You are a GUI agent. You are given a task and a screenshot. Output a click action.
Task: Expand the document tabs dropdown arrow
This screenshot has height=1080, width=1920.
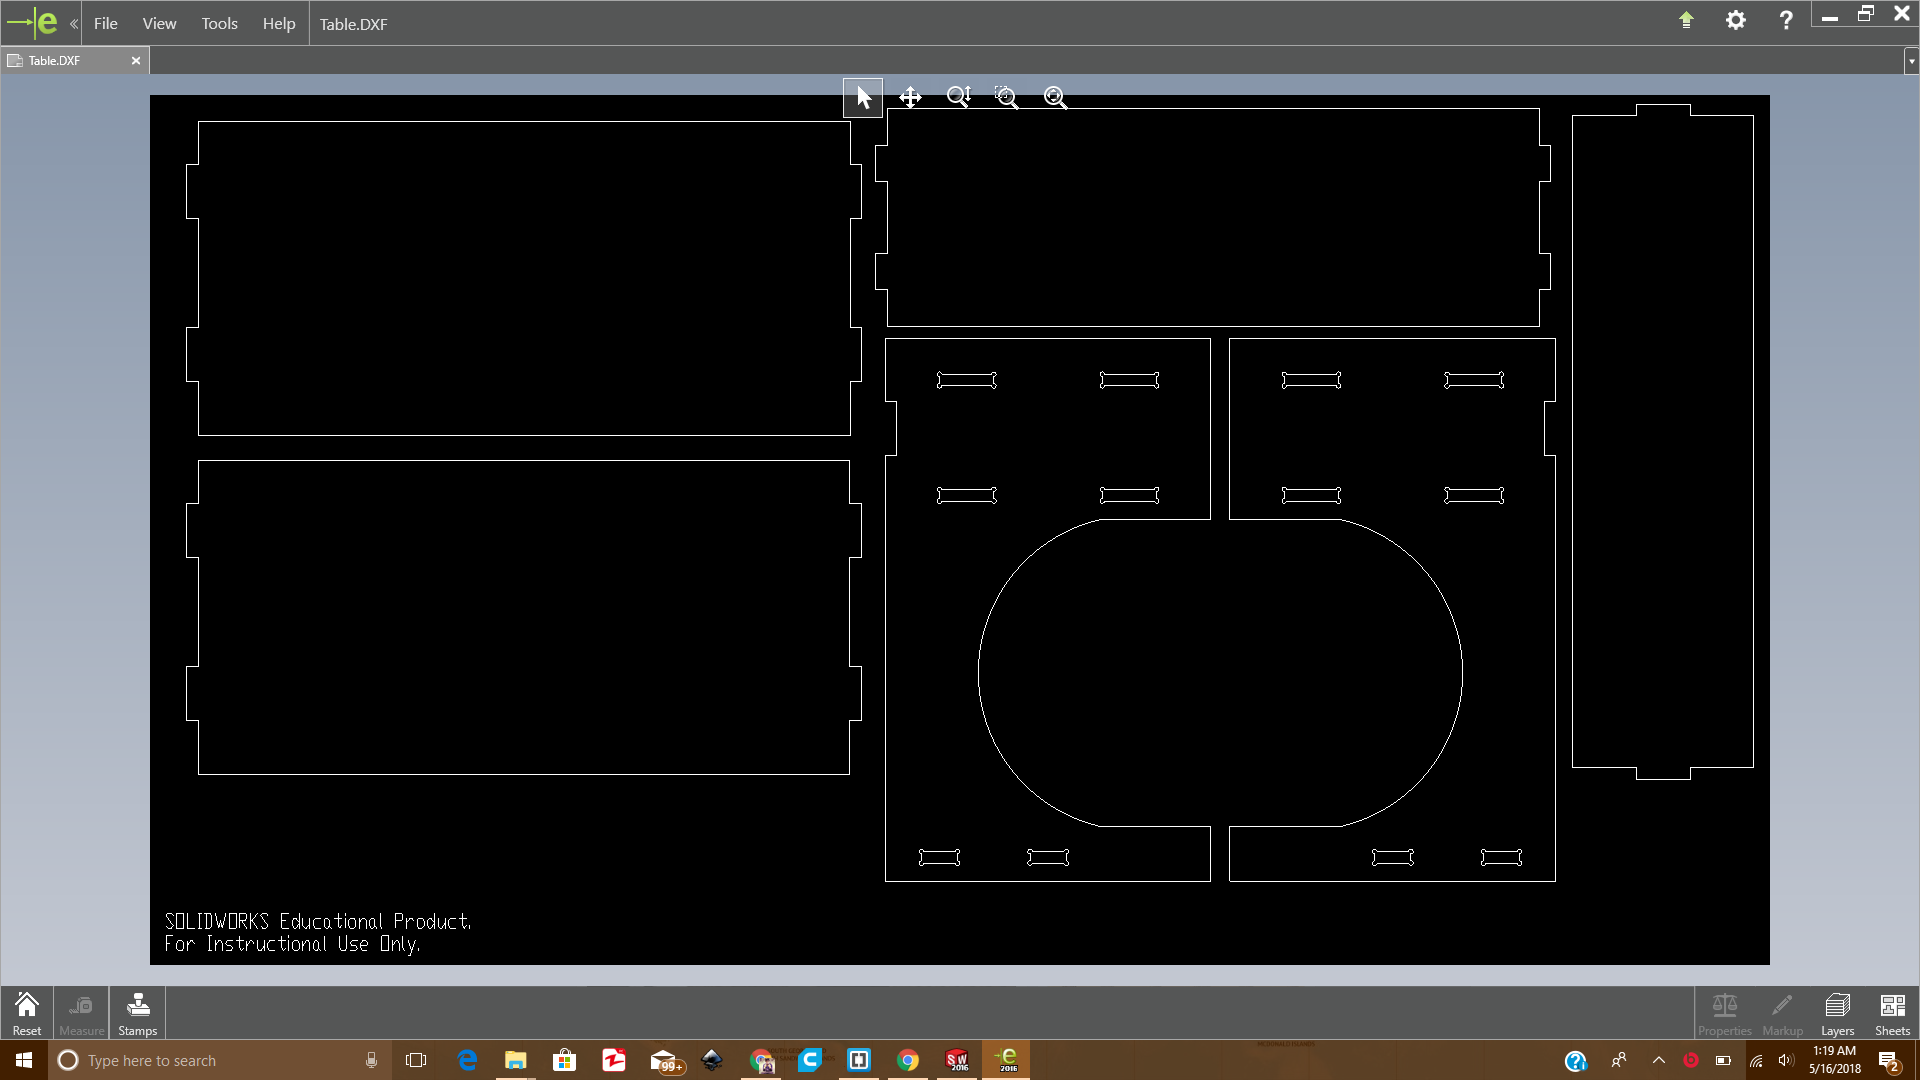[1911, 61]
